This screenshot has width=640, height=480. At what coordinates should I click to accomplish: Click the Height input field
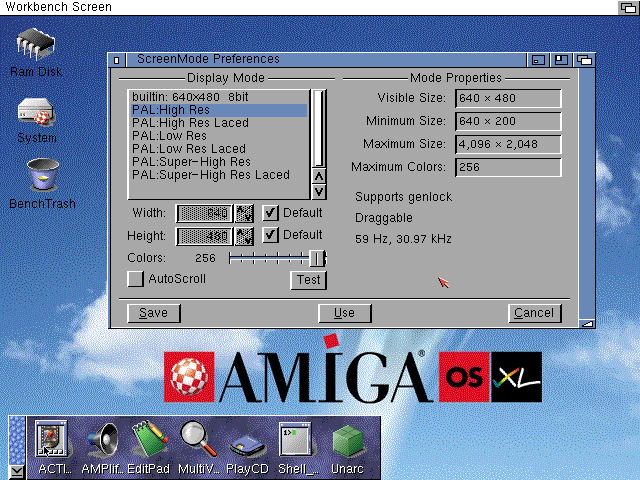[x=204, y=236]
